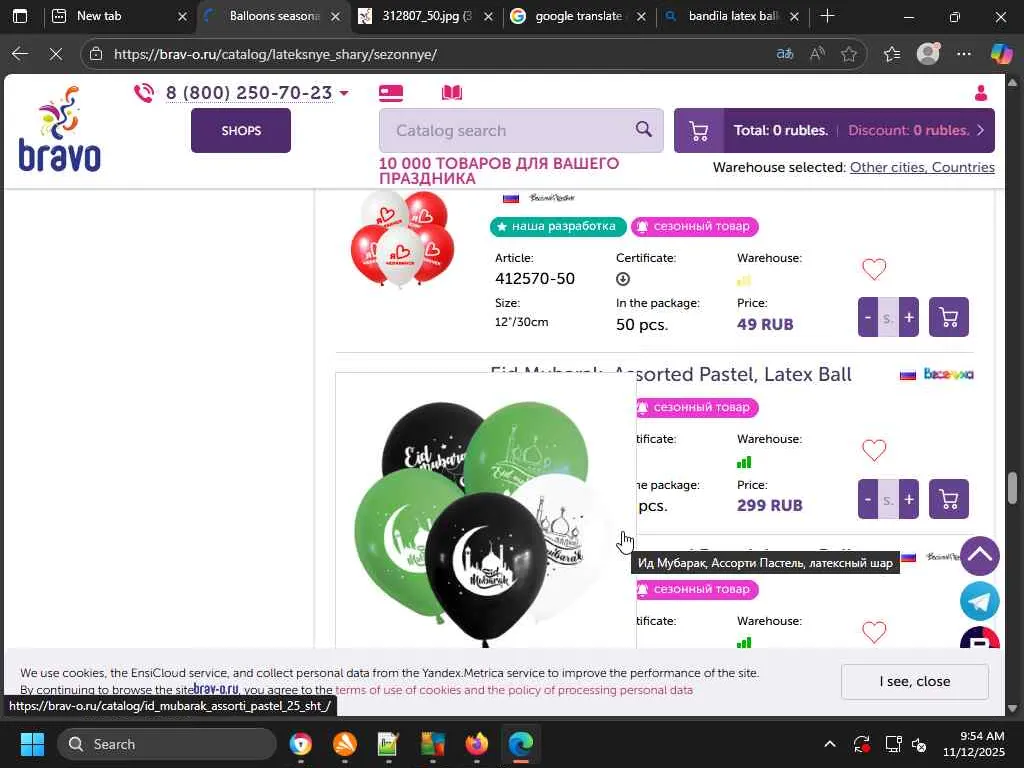
Task: Click the vertical page scrollbar thumb
Action: click(1012, 487)
